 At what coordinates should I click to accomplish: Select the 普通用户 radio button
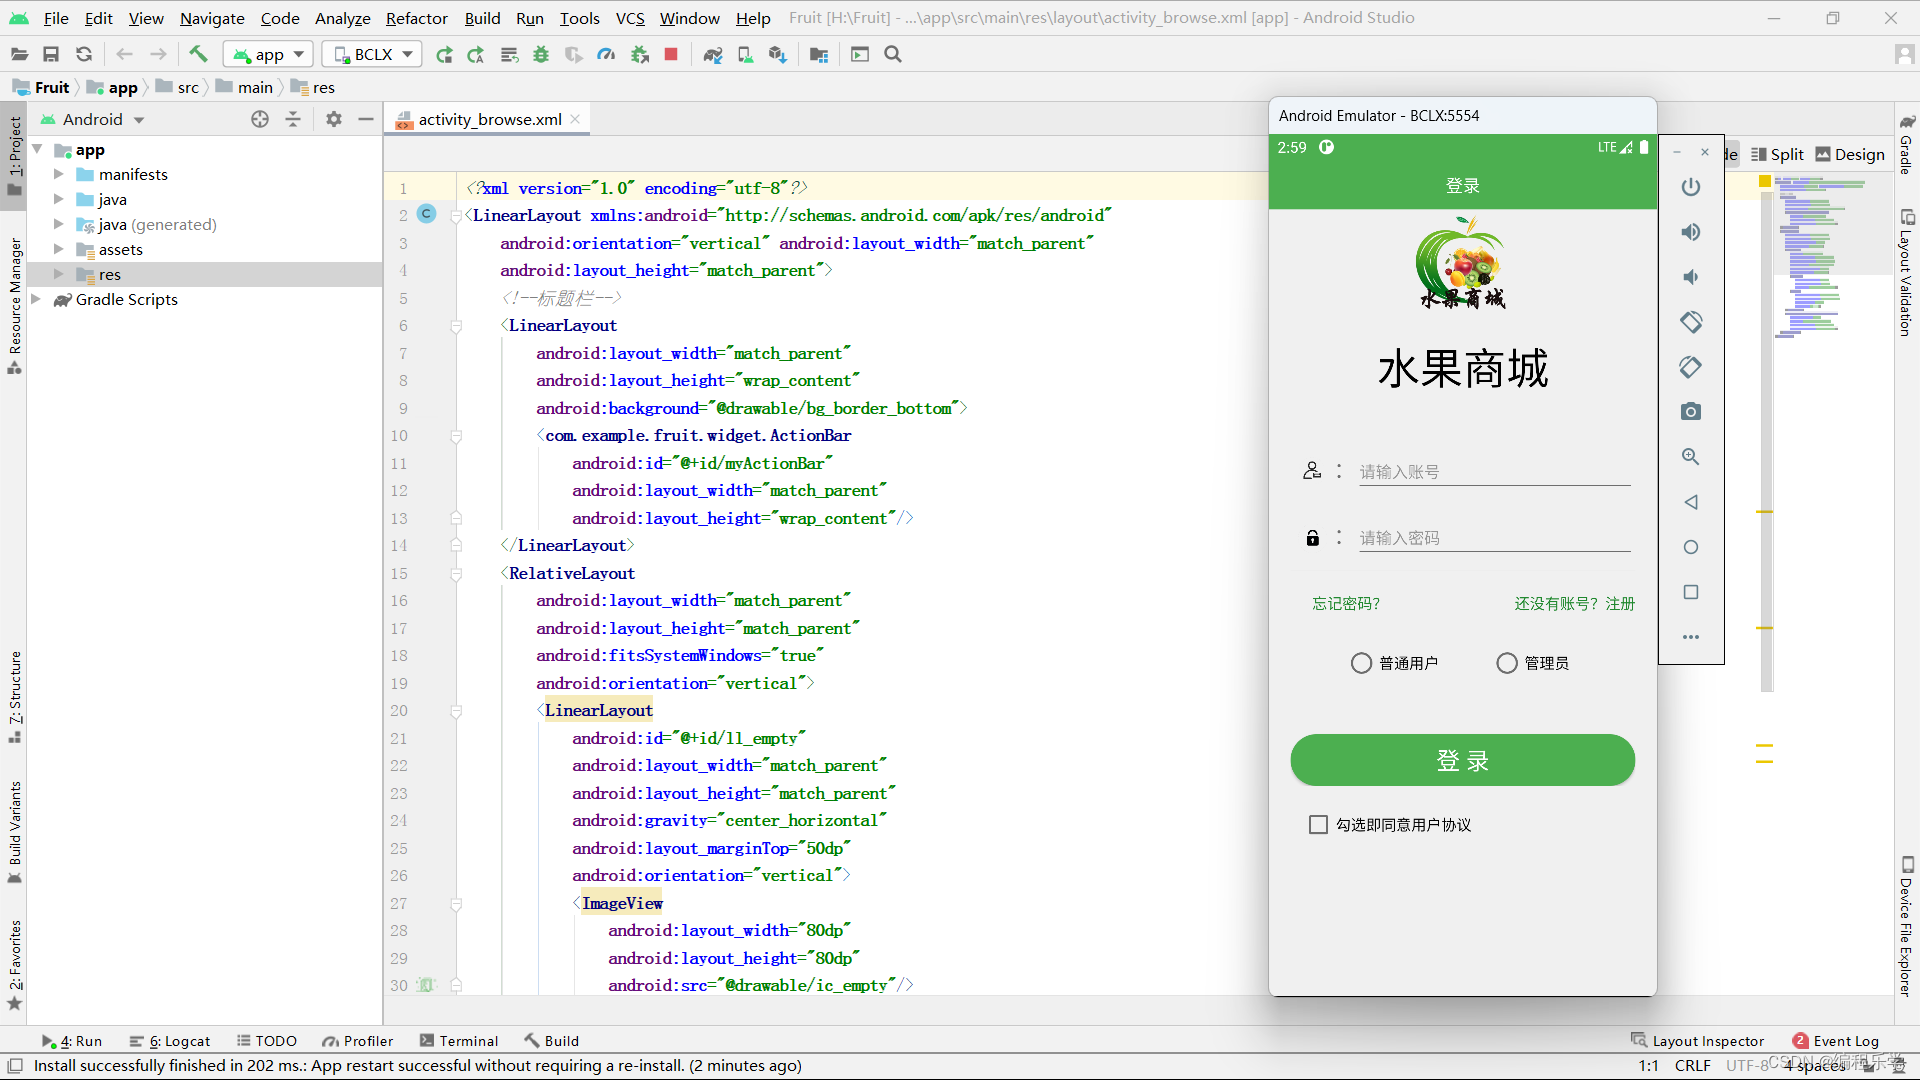(x=1361, y=663)
